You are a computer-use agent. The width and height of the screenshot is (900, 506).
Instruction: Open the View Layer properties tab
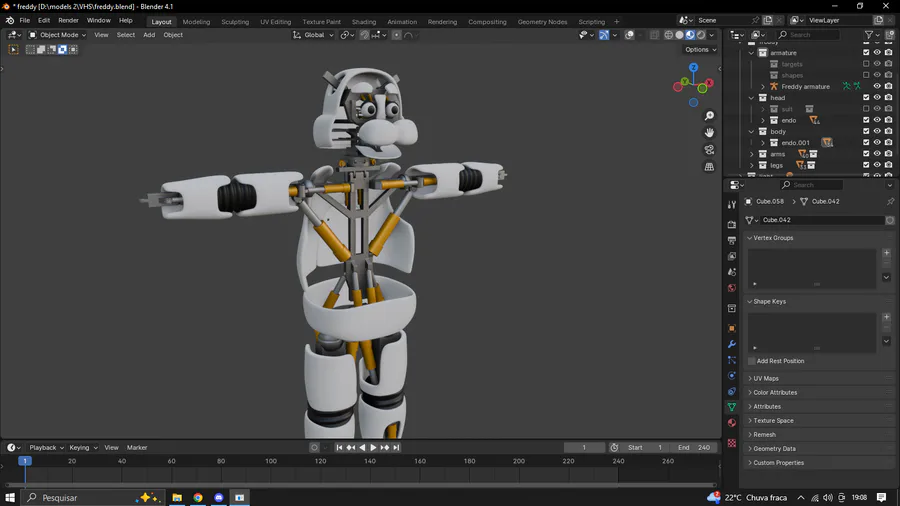[732, 256]
